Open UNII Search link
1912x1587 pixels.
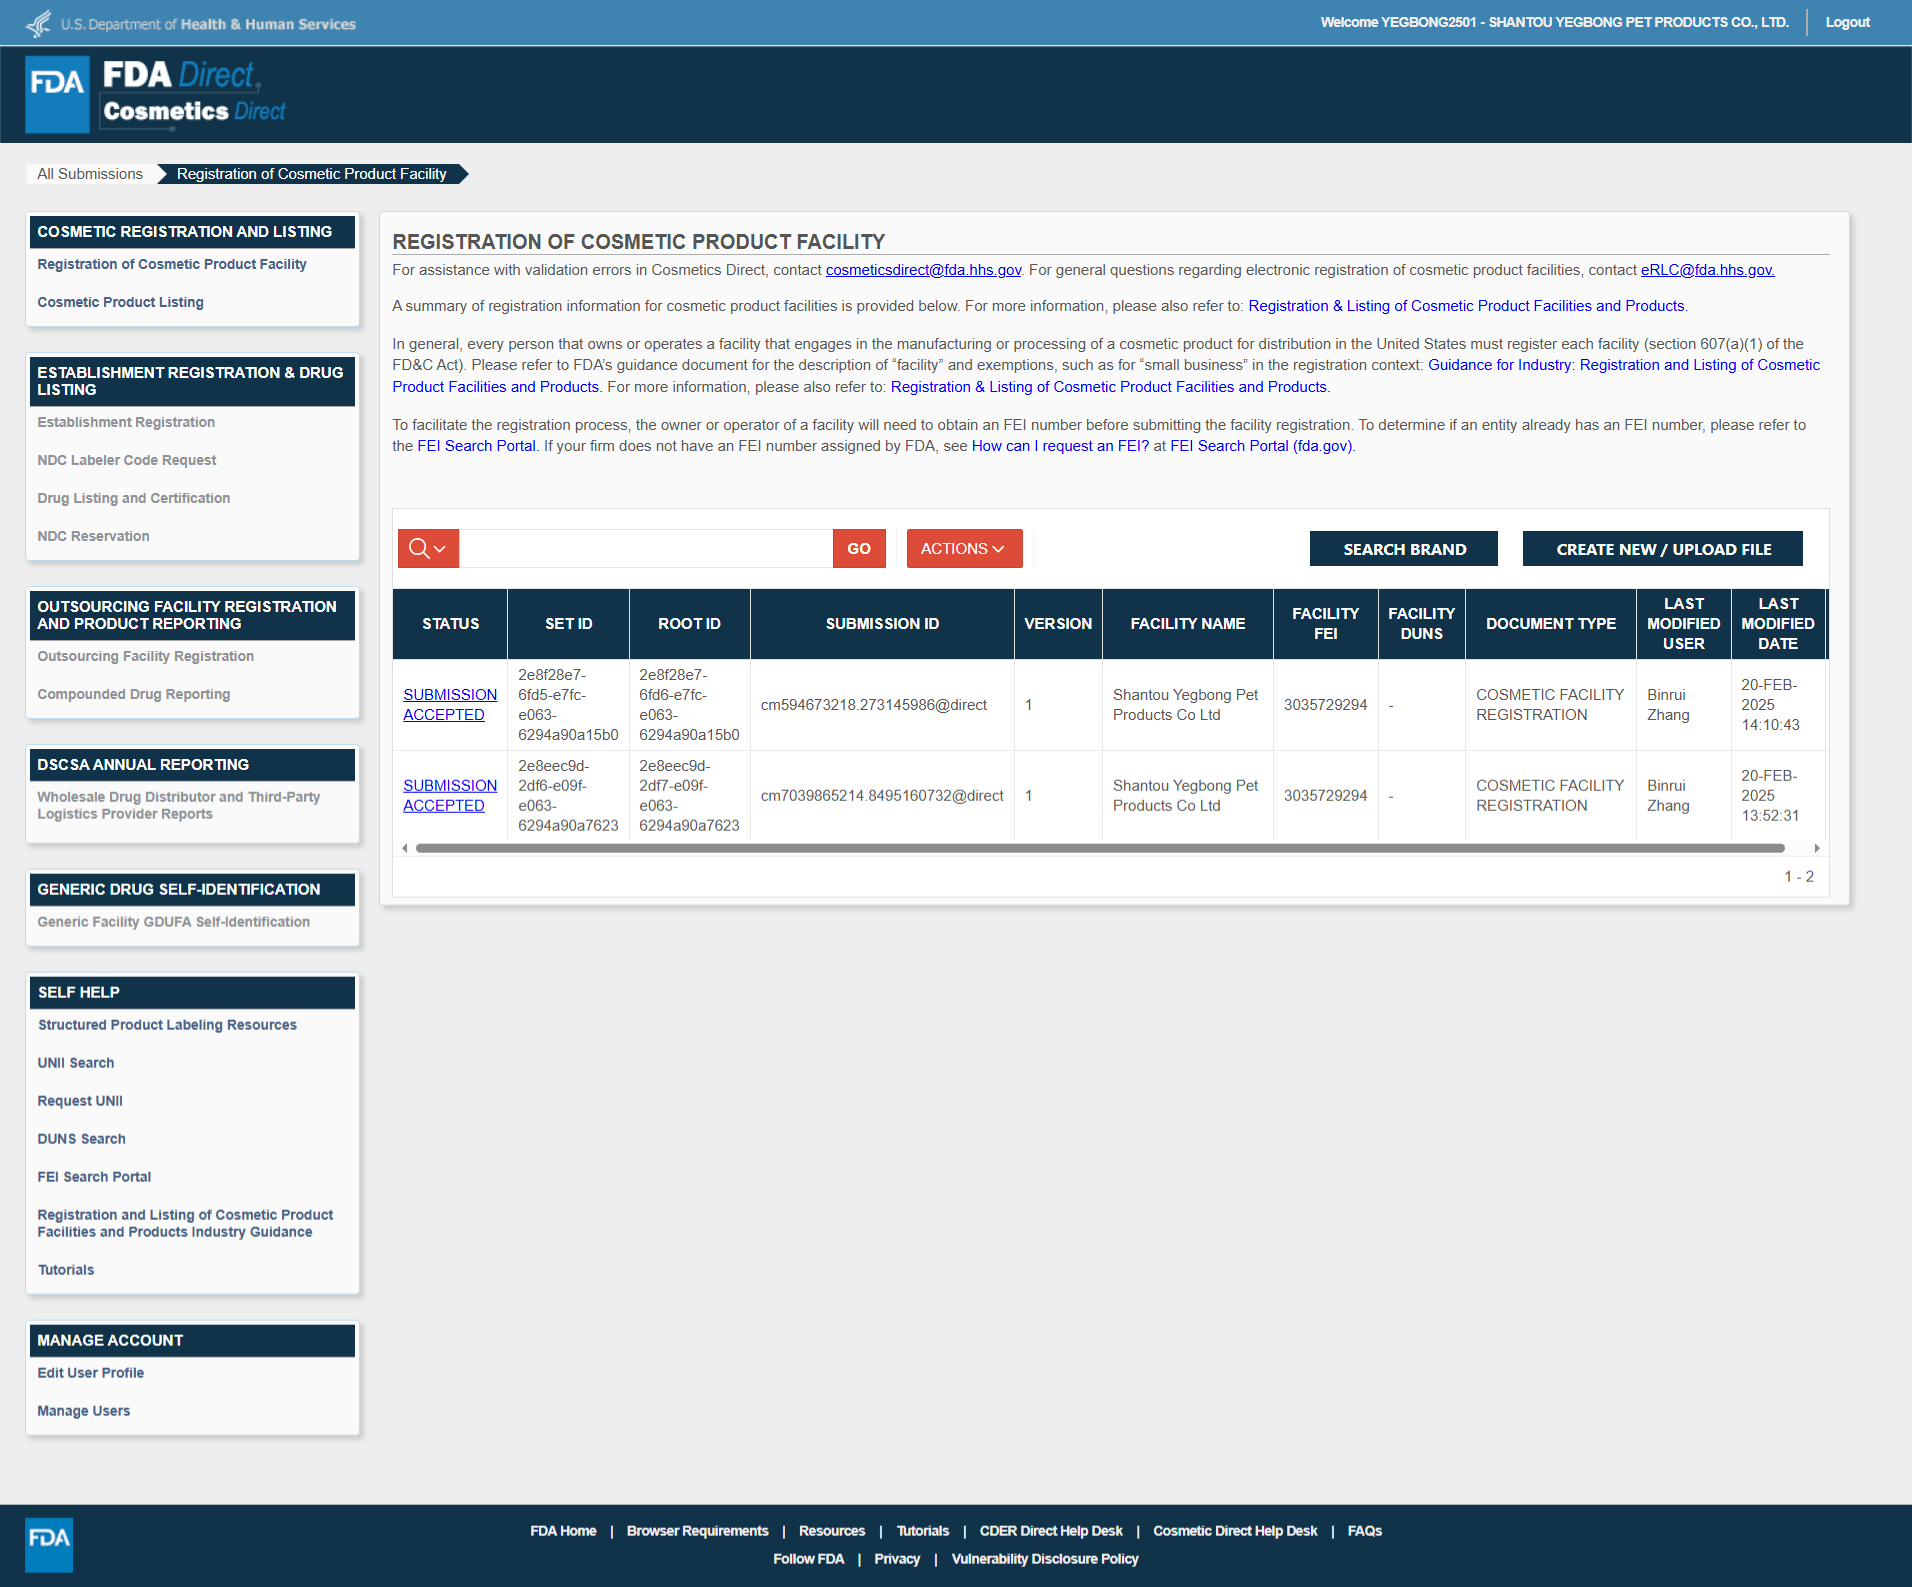tap(76, 1063)
